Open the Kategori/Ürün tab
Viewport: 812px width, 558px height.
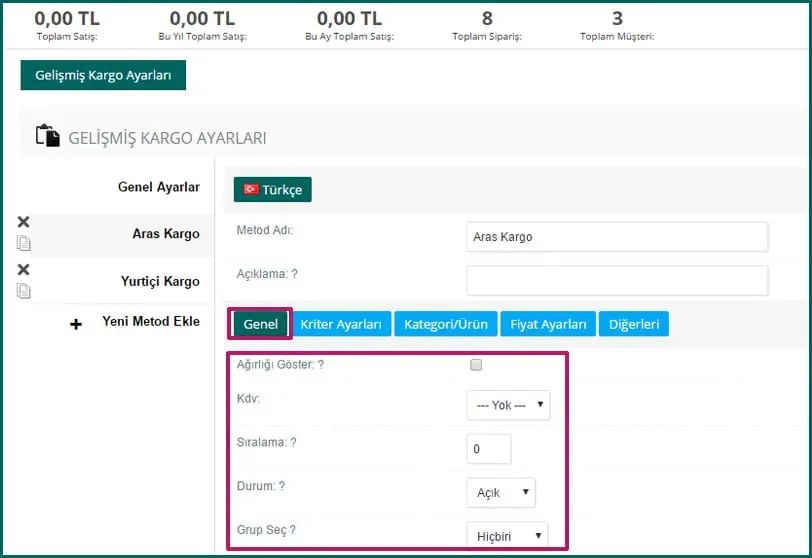(445, 324)
